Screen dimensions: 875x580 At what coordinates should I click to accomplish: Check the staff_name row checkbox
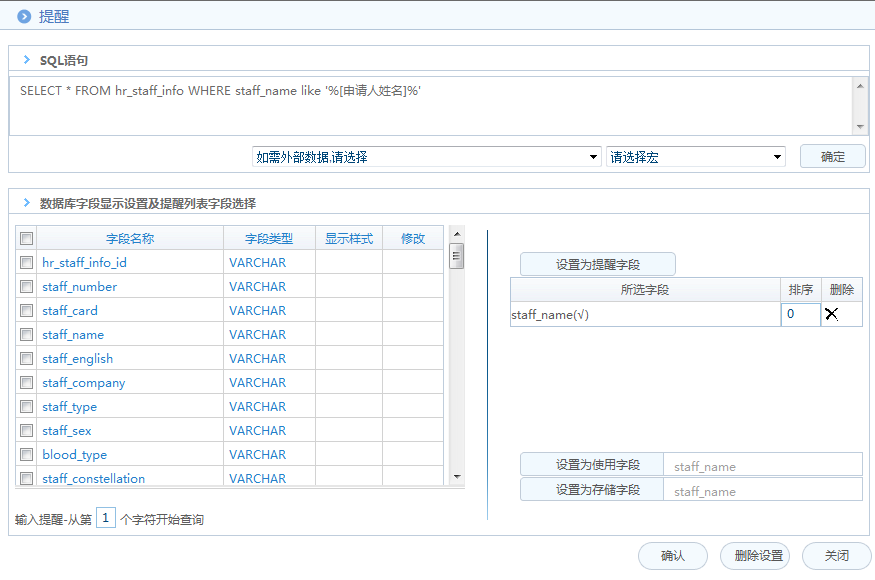(x=26, y=334)
